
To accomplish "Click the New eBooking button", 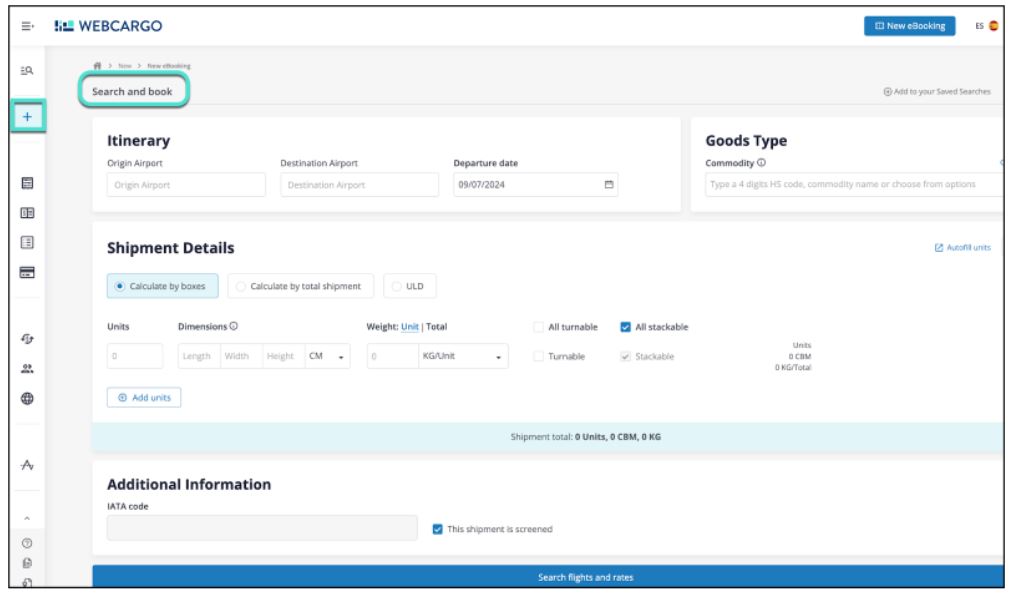I will tap(909, 25).
